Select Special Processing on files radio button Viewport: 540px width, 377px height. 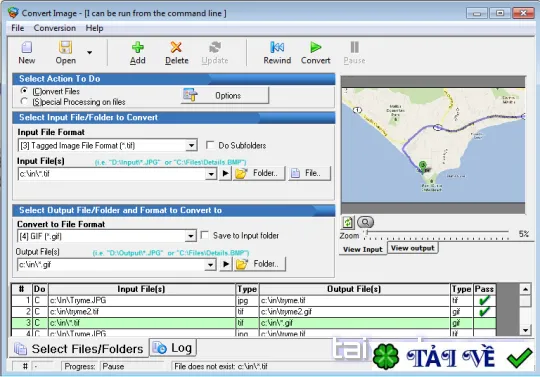click(24, 102)
